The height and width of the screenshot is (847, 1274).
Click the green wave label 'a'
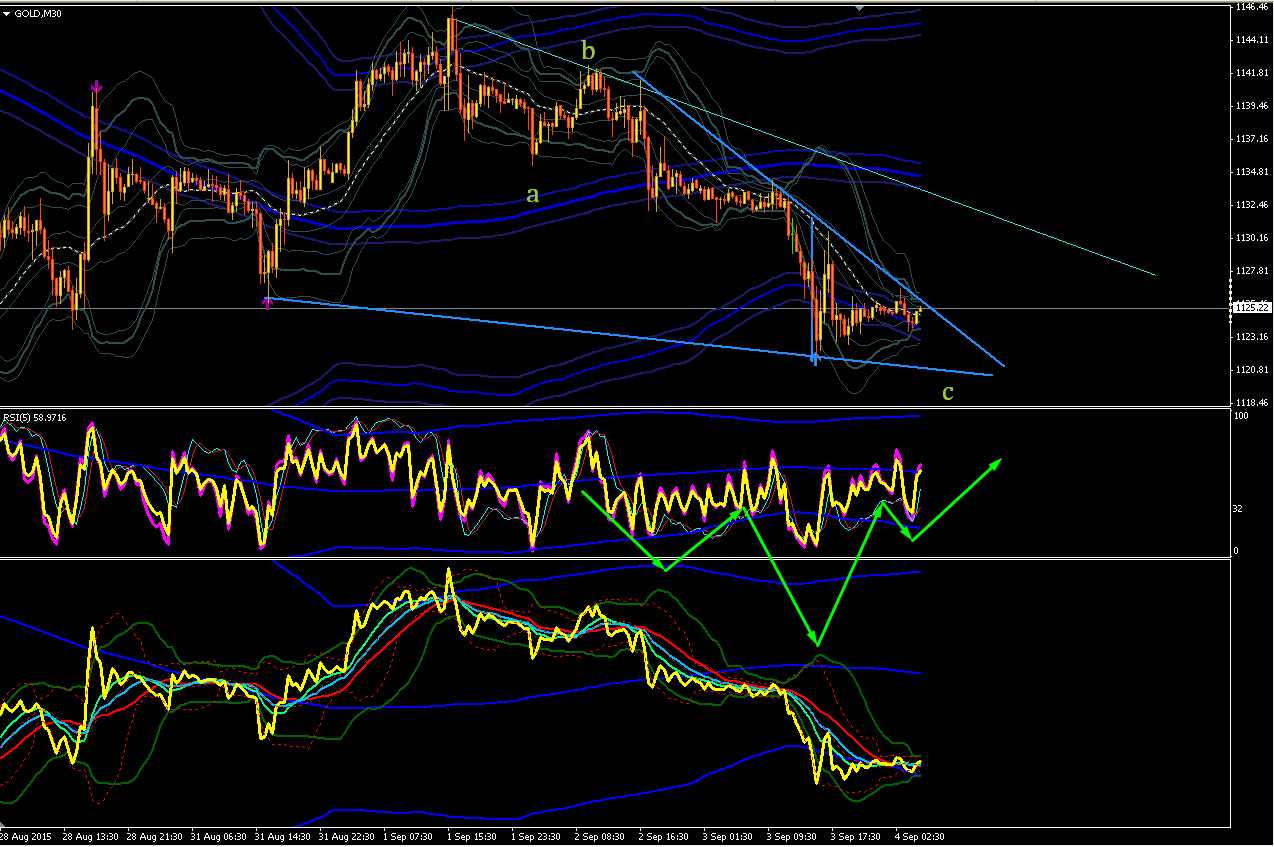point(533,194)
